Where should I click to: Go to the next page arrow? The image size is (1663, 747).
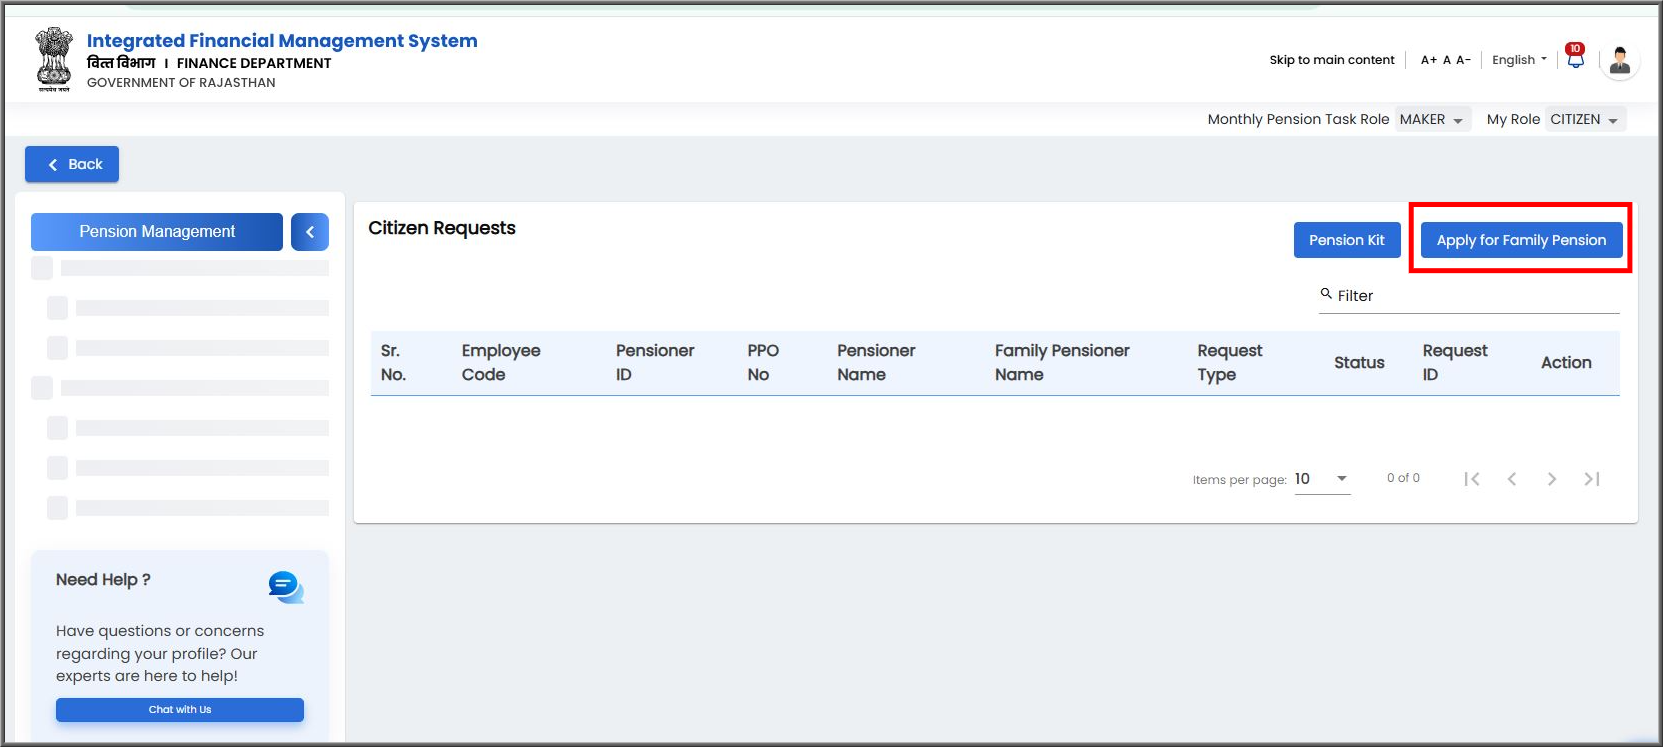pyautogui.click(x=1552, y=479)
